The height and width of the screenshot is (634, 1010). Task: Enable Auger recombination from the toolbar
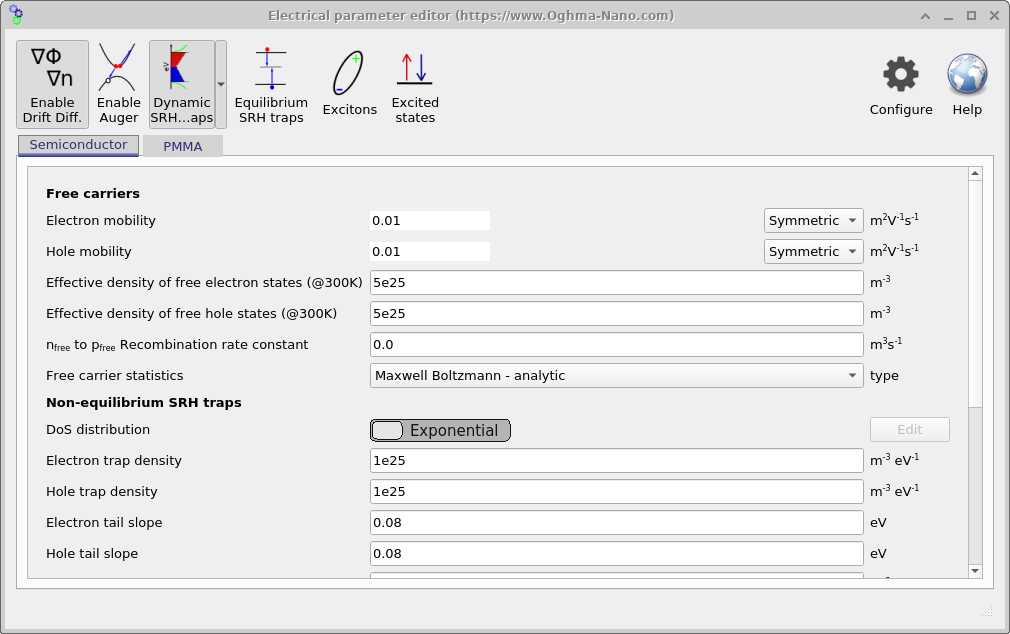coord(118,84)
